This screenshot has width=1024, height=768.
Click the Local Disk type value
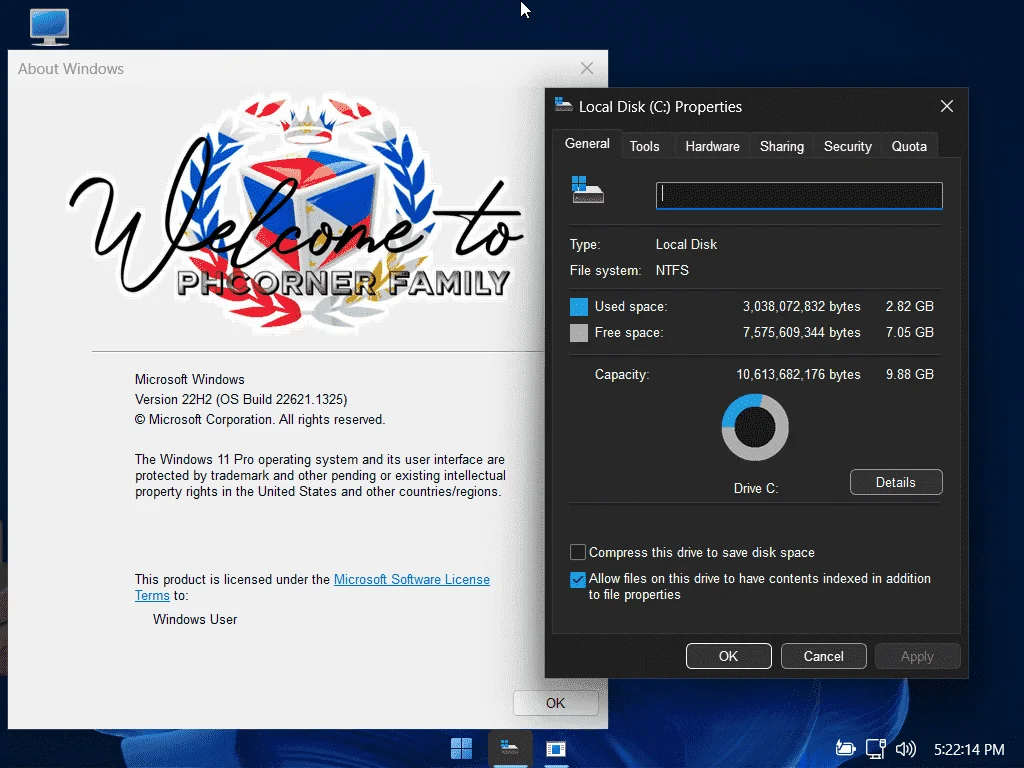pos(686,244)
